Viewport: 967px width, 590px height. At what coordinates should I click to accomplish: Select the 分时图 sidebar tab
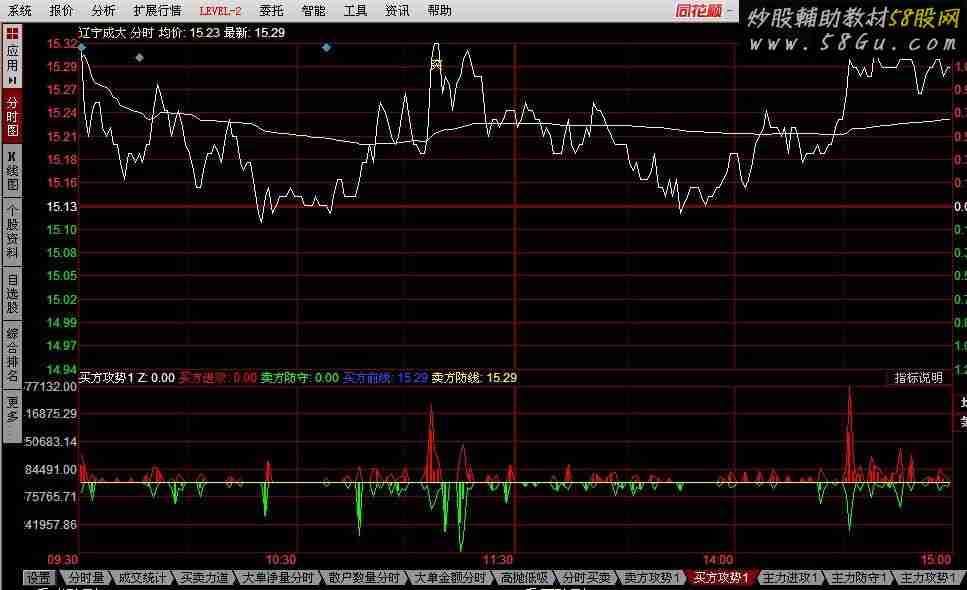(x=12, y=117)
